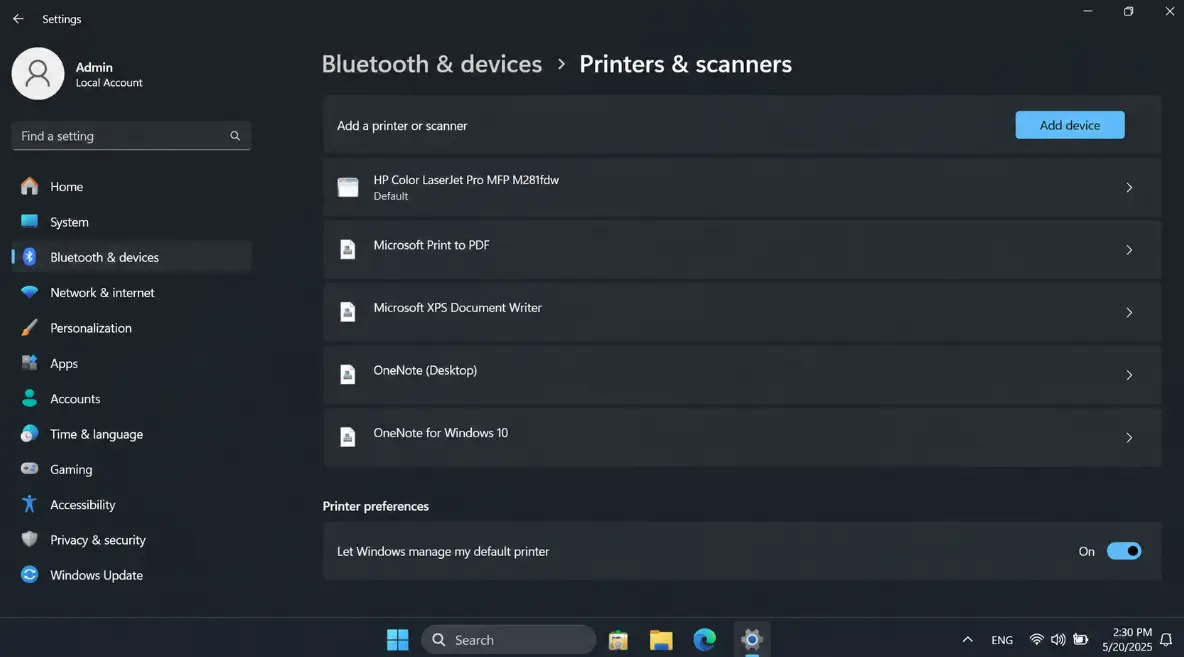Screen dimensions: 1184x657
Task: Open System settings label
Action: coord(69,222)
